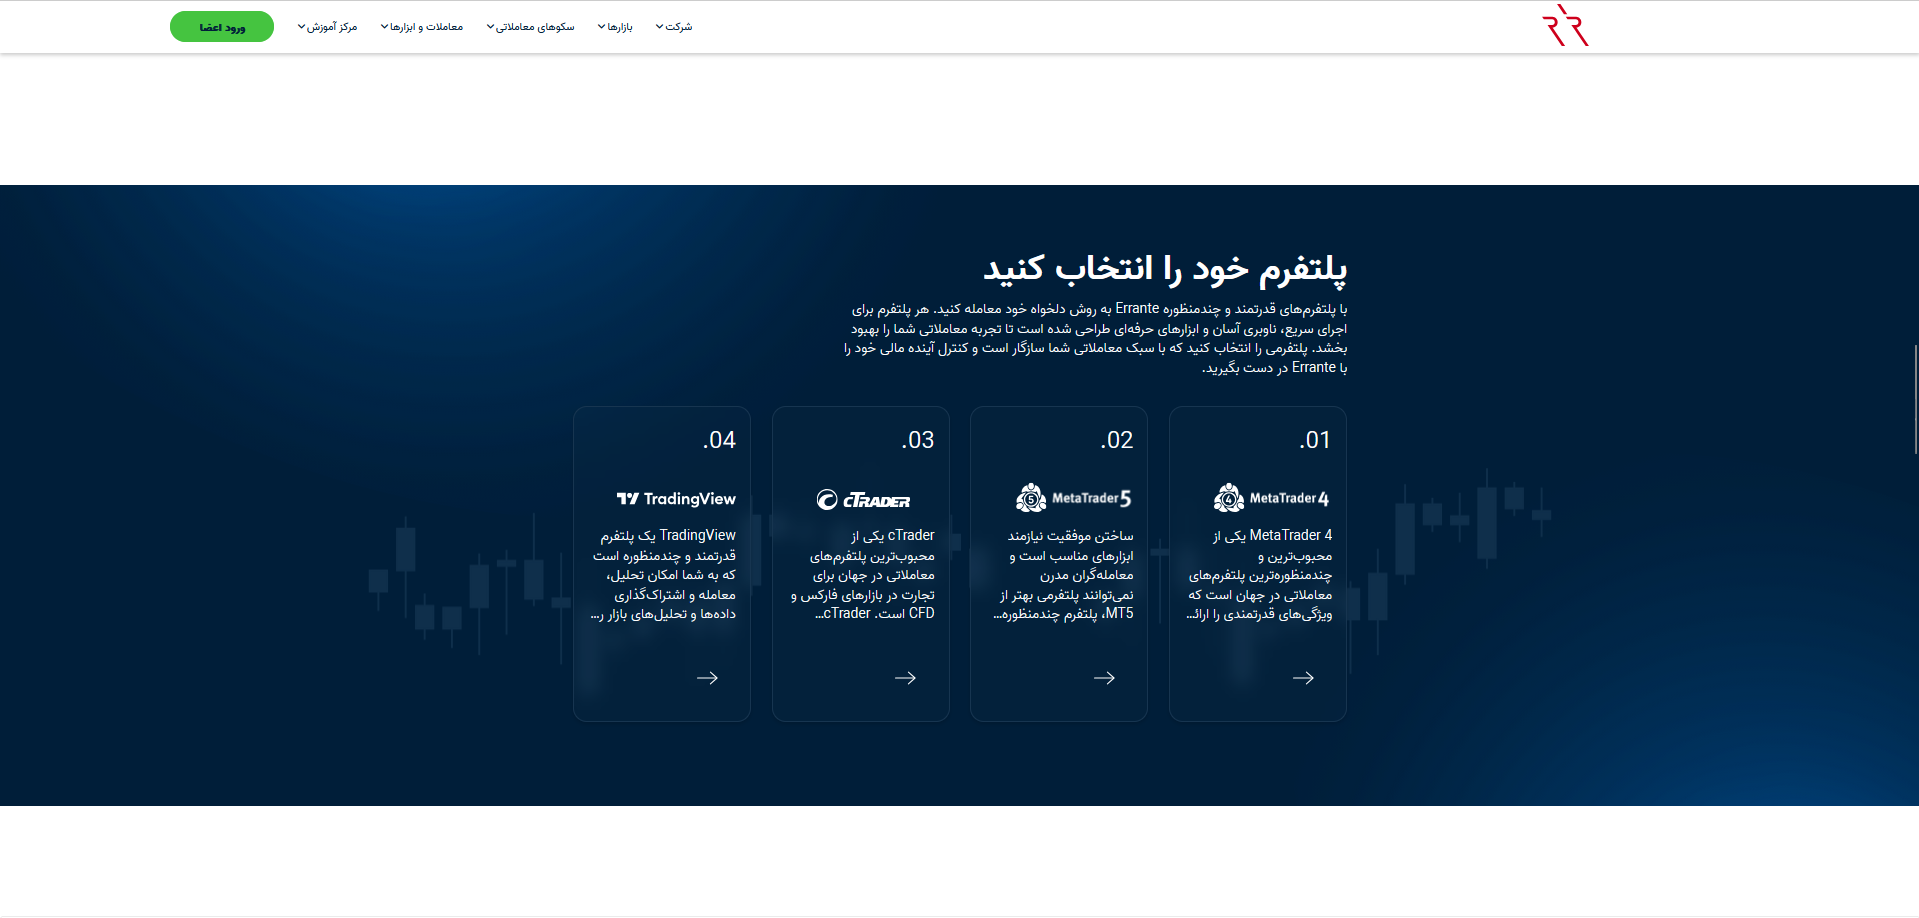Image resolution: width=1919 pixels, height=918 pixels.
Task: Click the heading پلتفرم خود را انتخاب کنید
Action: [x=1165, y=268]
